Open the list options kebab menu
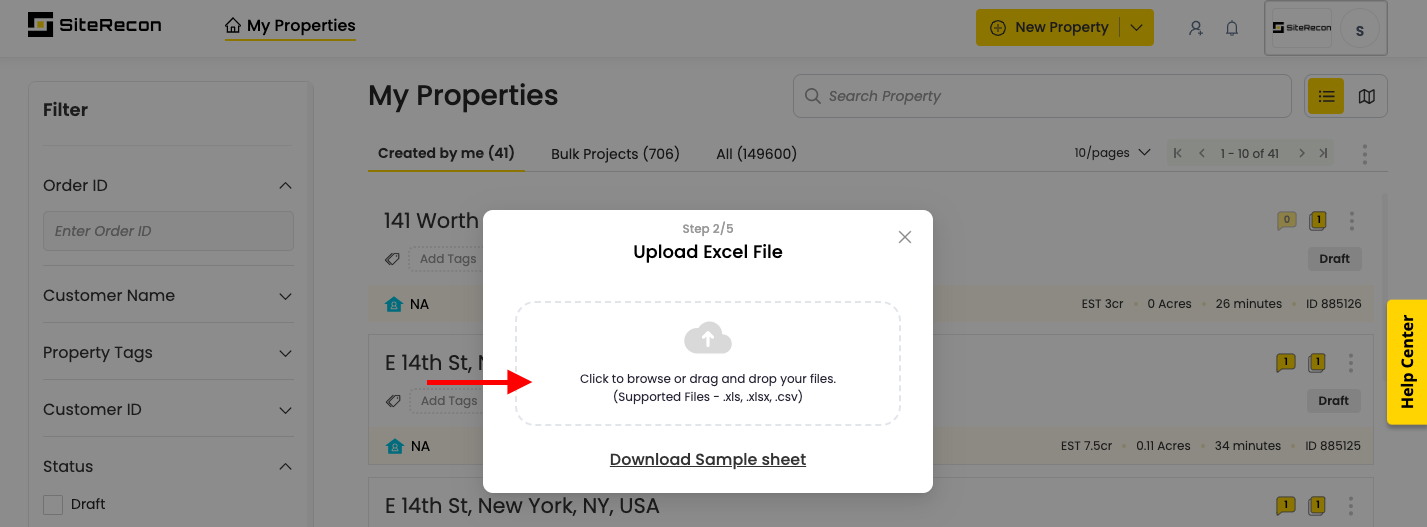The width and height of the screenshot is (1427, 527). pos(1364,154)
